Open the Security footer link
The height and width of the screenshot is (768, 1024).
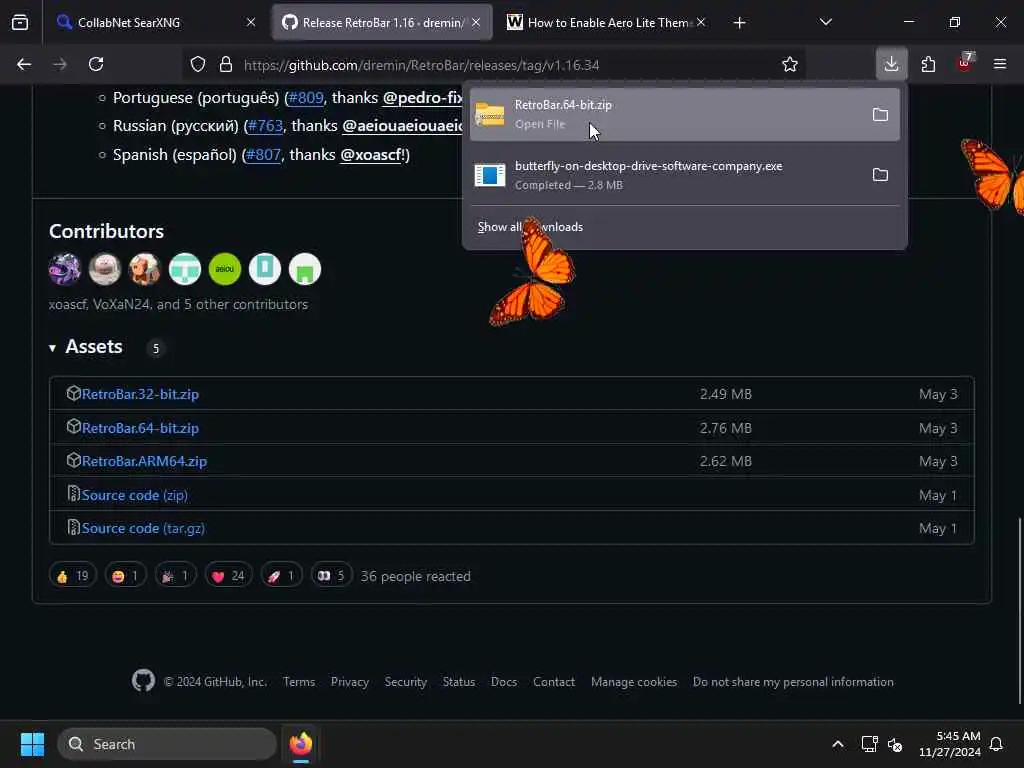[406, 682]
